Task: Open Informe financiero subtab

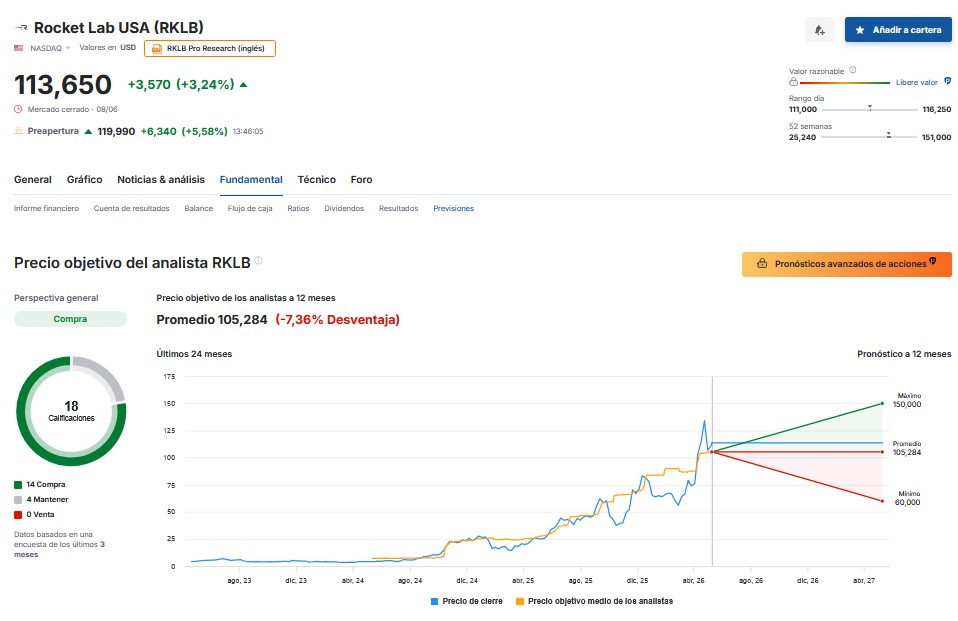Action: (x=46, y=208)
